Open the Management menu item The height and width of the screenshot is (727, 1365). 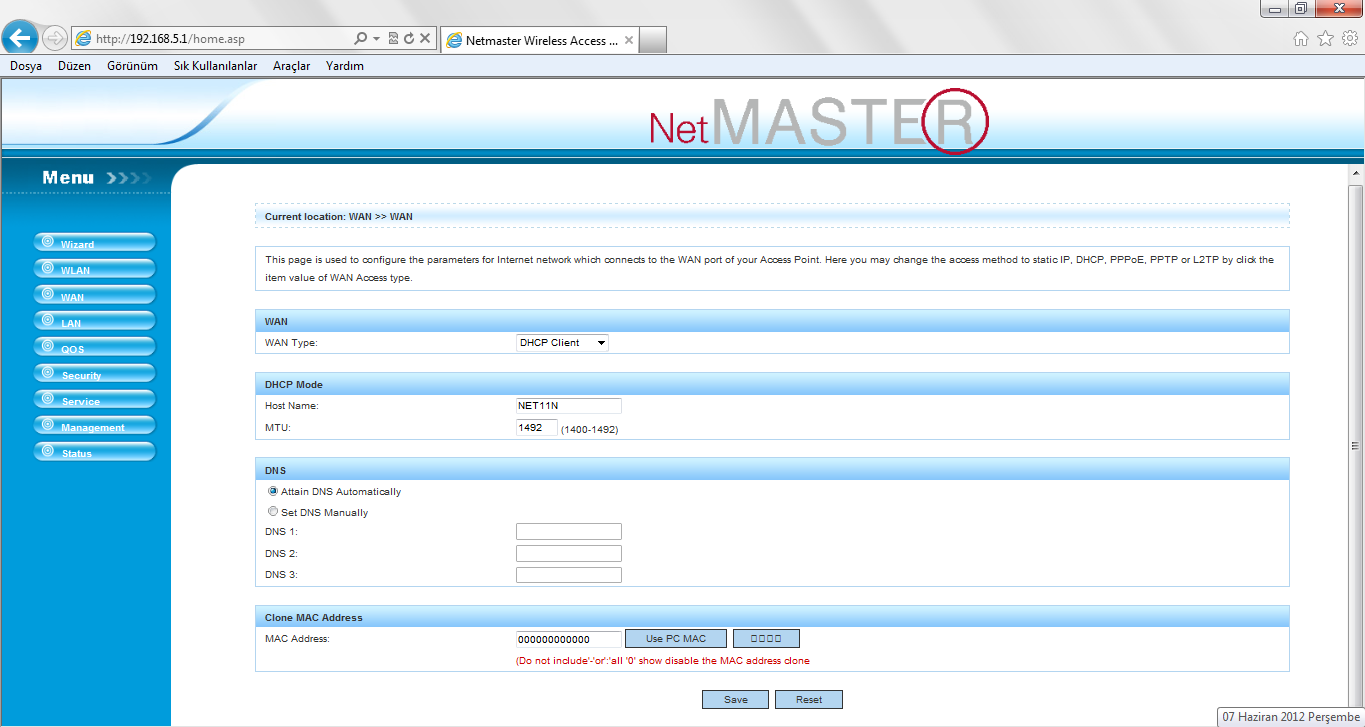click(95, 425)
